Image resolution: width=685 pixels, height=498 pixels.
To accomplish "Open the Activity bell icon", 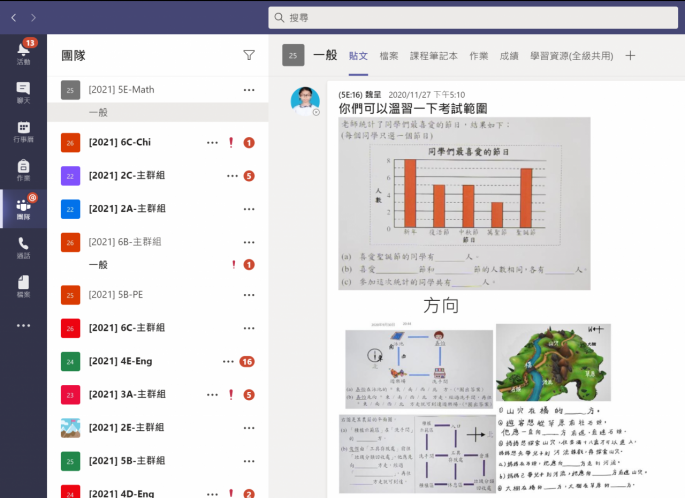I will tap(23, 52).
